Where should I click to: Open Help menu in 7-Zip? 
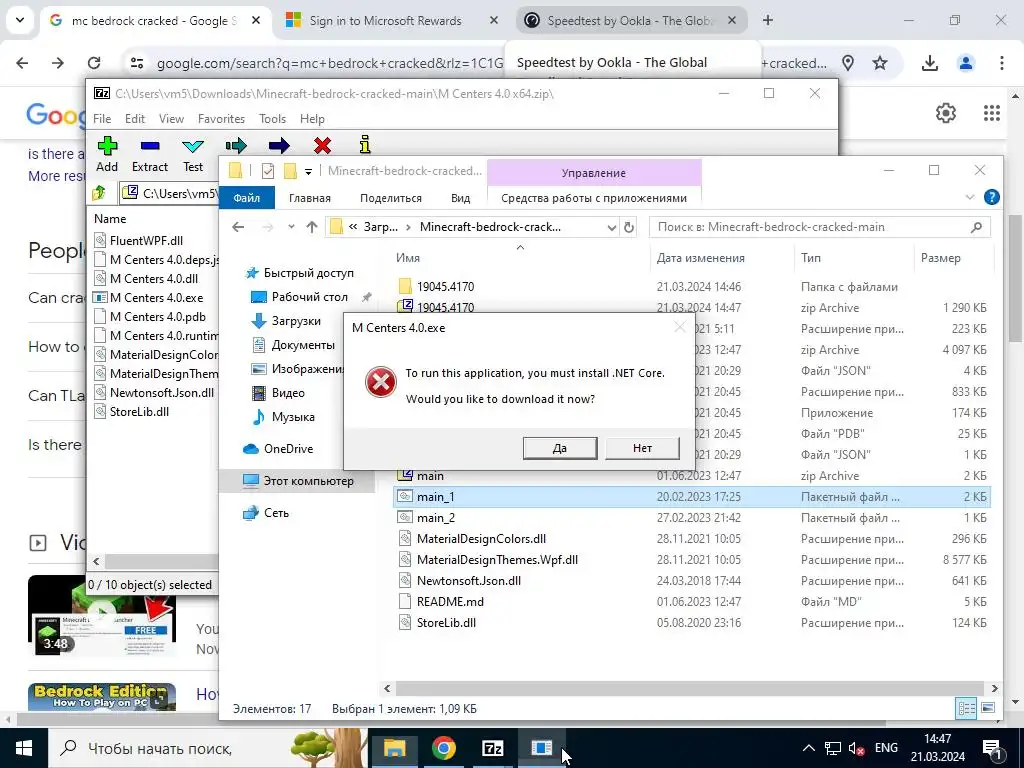coord(312,119)
